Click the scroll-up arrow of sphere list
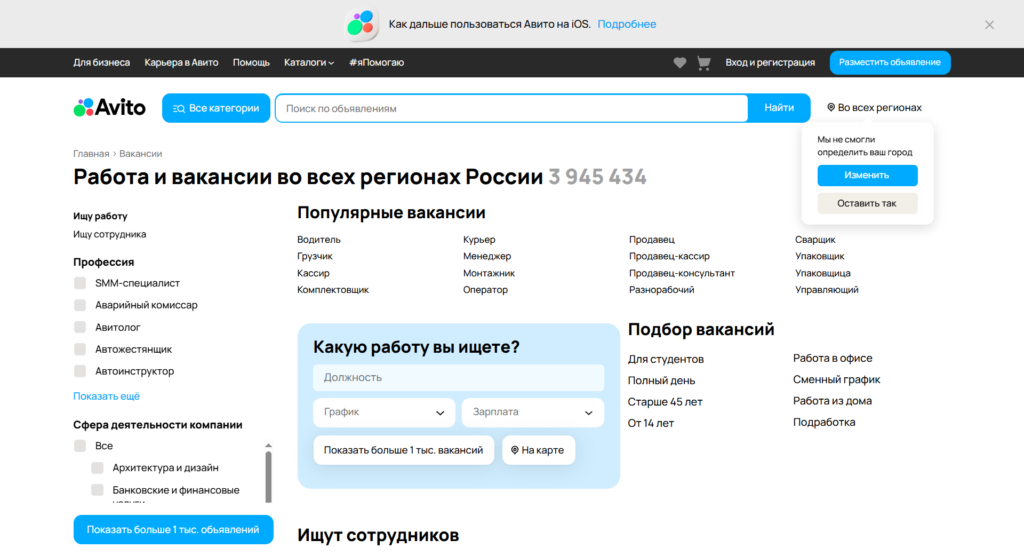The height and width of the screenshot is (556, 1024). click(268, 446)
